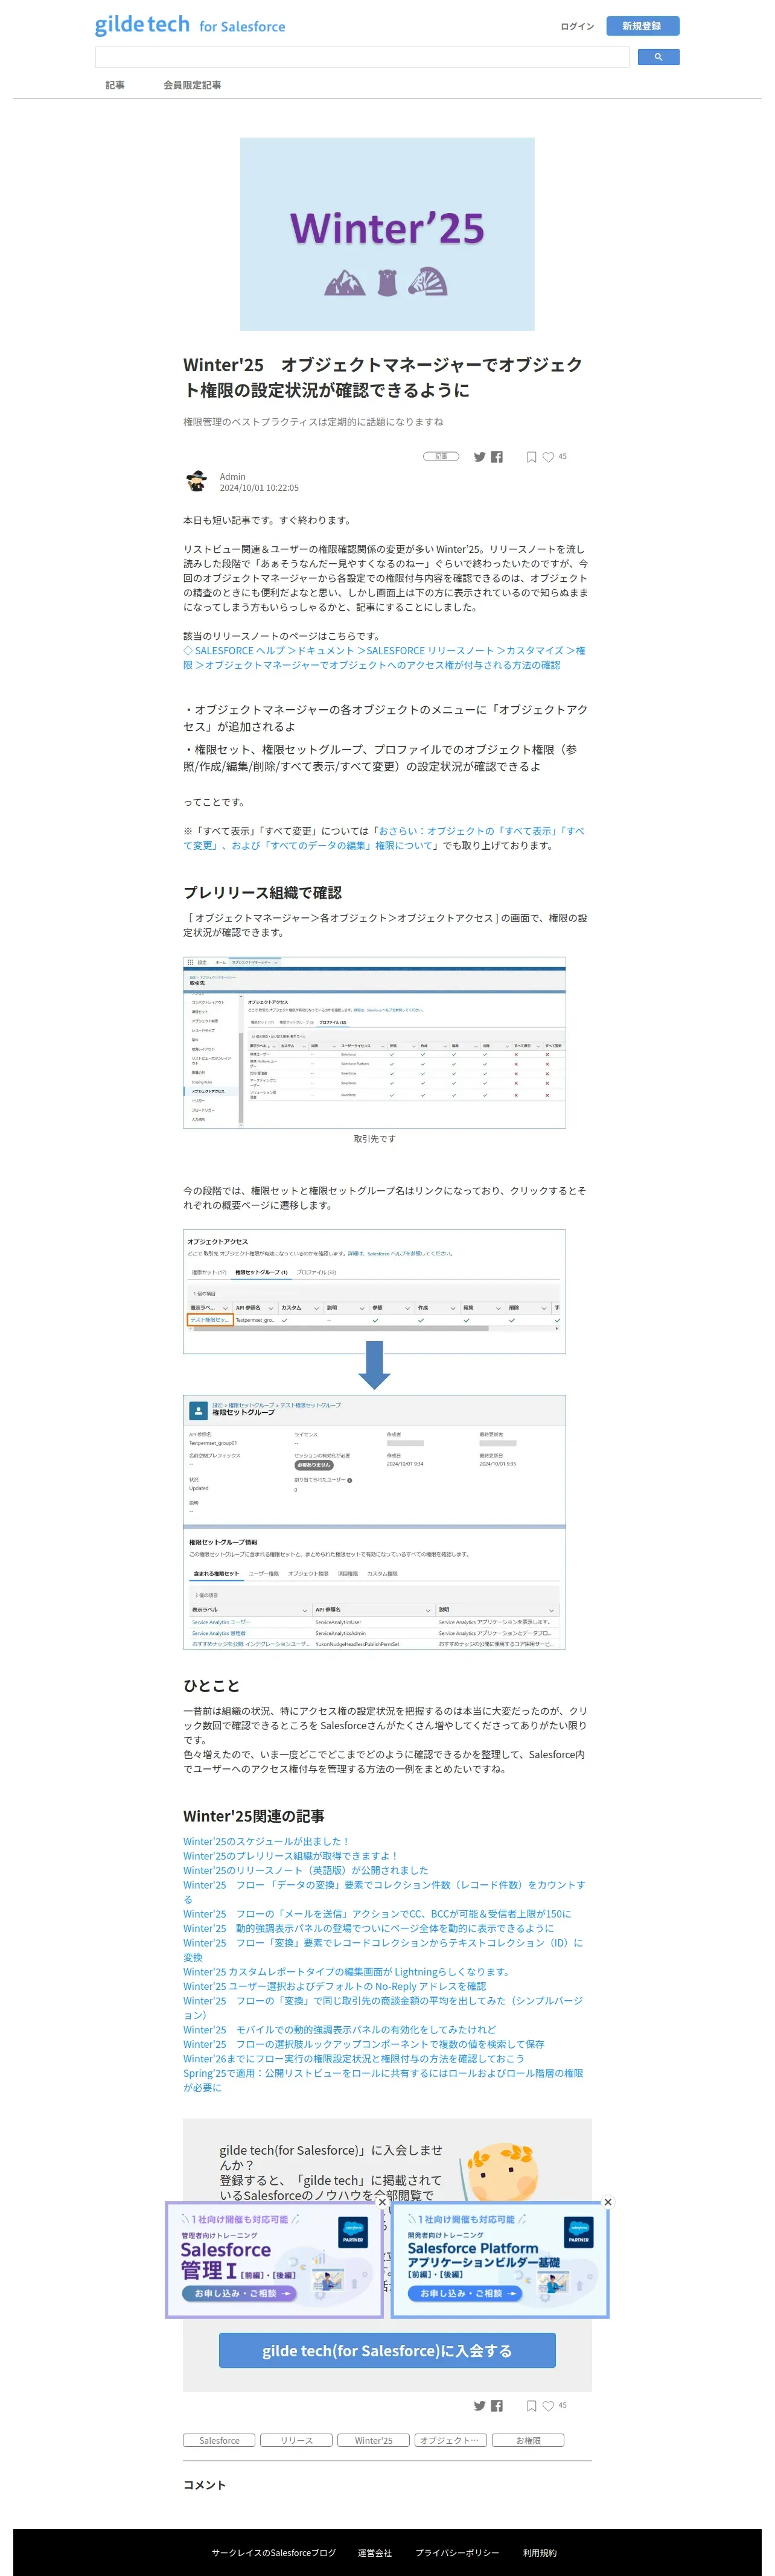Open Winter'25のスケジュールが出ました！ link

click(x=266, y=1841)
